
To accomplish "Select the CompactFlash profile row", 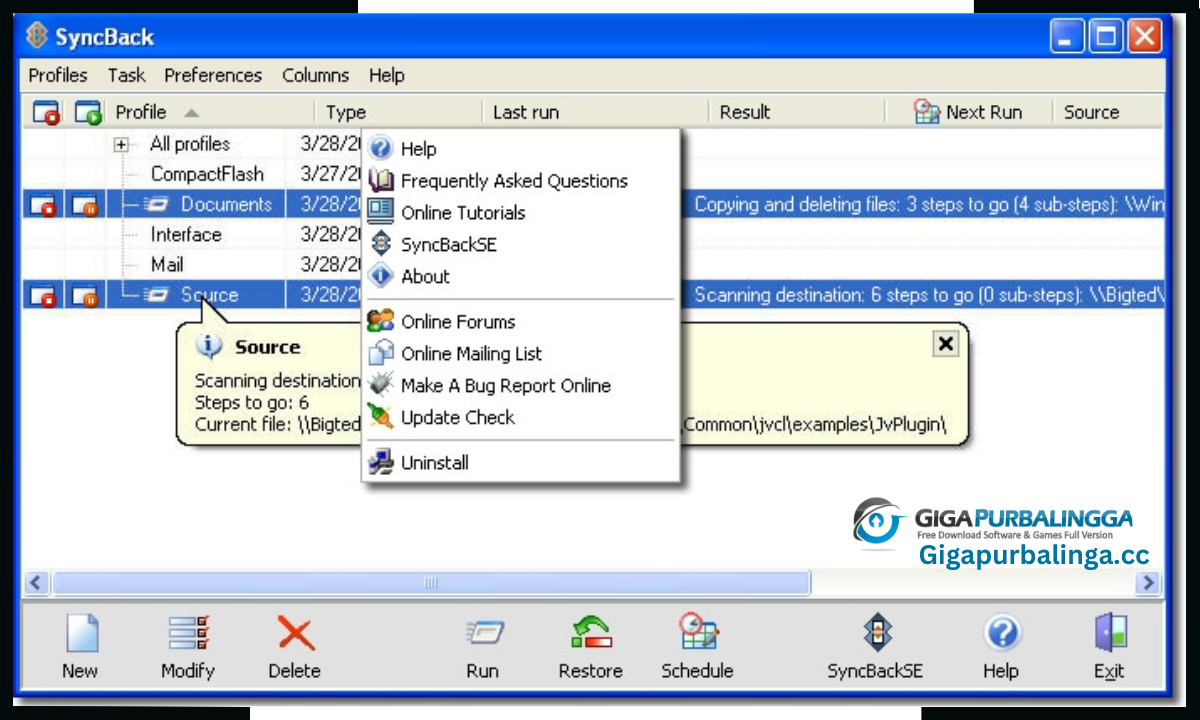I will pyautogui.click(x=207, y=174).
